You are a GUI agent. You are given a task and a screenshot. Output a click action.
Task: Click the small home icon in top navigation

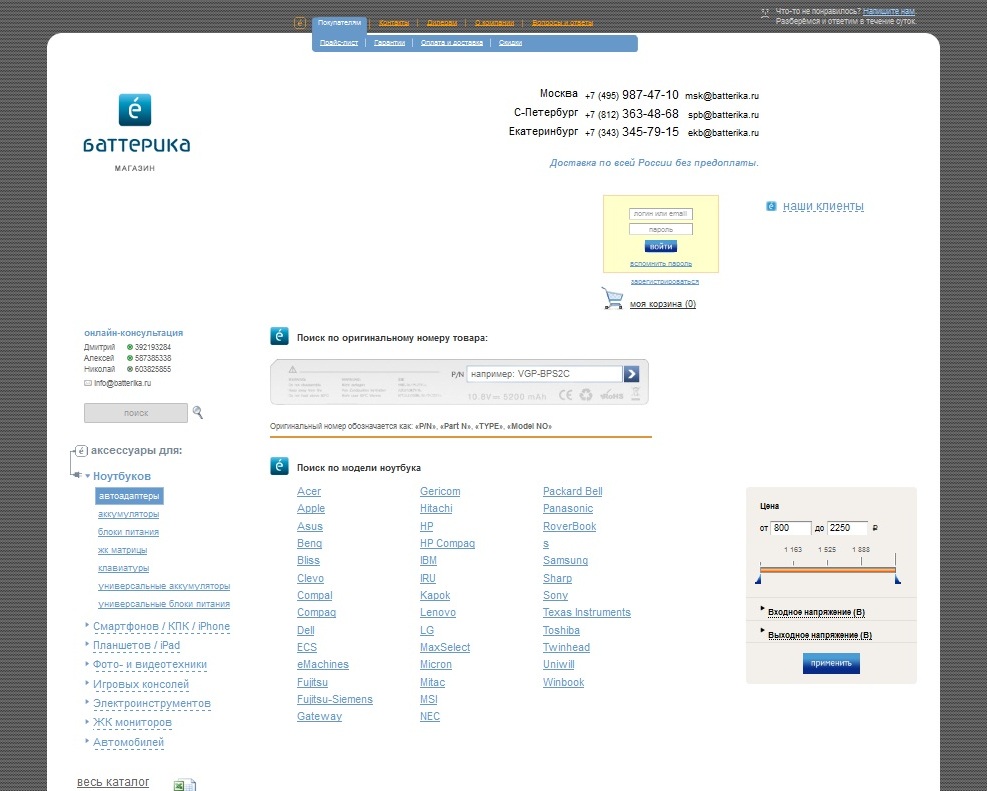pyautogui.click(x=300, y=22)
